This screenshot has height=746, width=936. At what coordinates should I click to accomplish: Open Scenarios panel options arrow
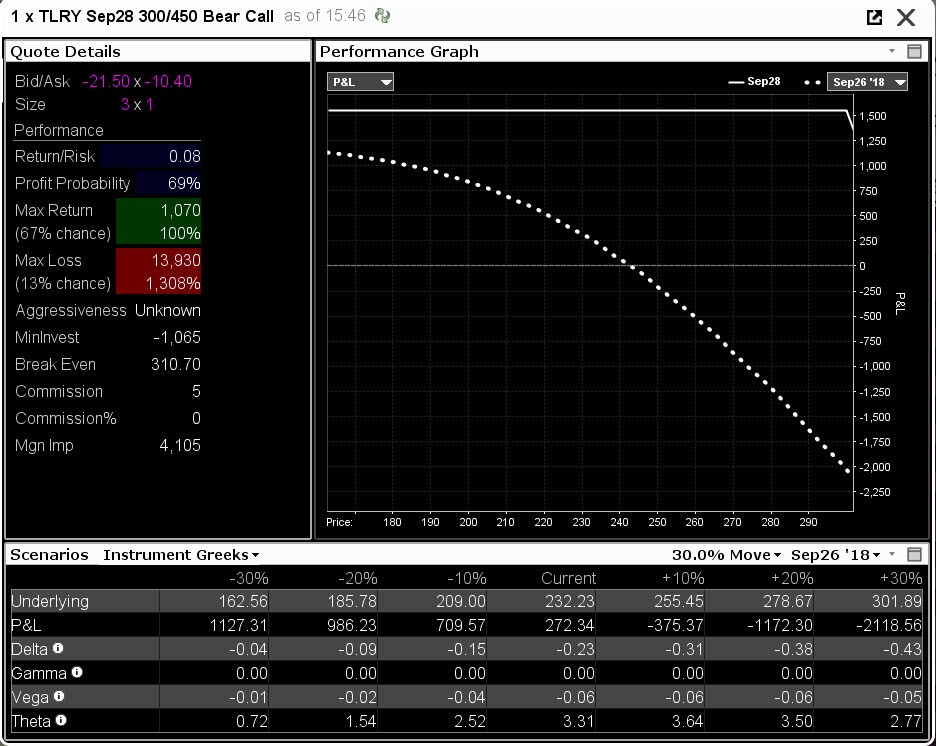tap(892, 554)
